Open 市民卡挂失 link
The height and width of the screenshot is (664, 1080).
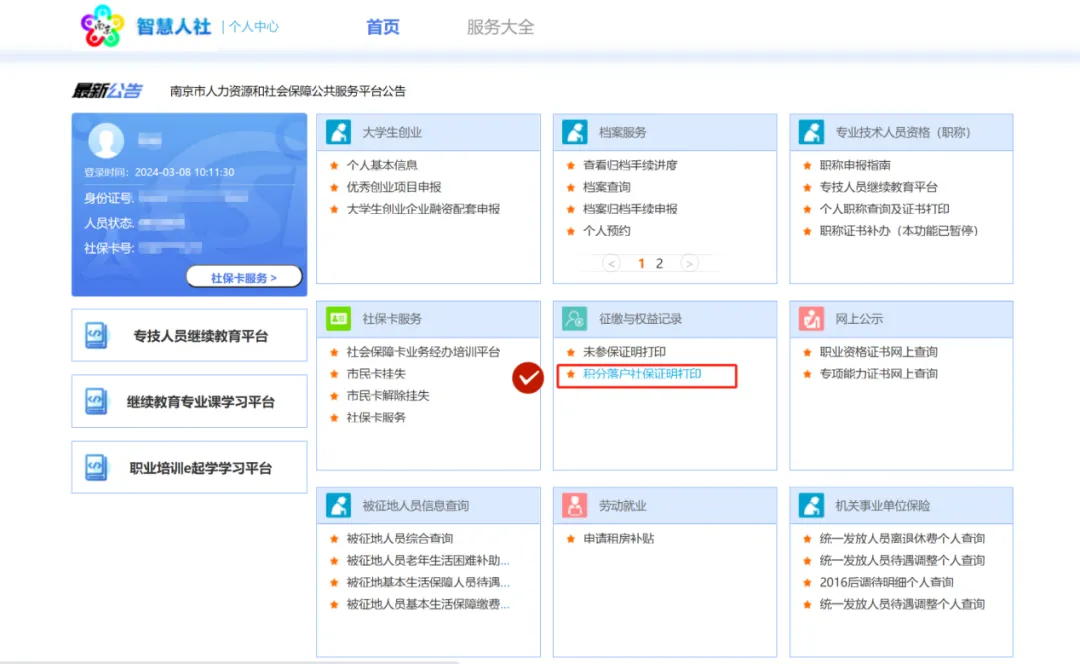click(x=375, y=374)
